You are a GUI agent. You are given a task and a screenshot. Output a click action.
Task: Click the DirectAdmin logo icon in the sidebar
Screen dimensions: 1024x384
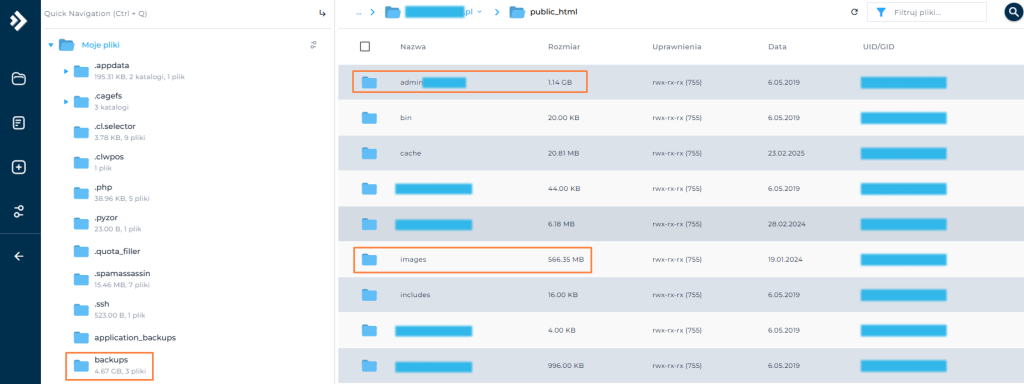(19, 21)
